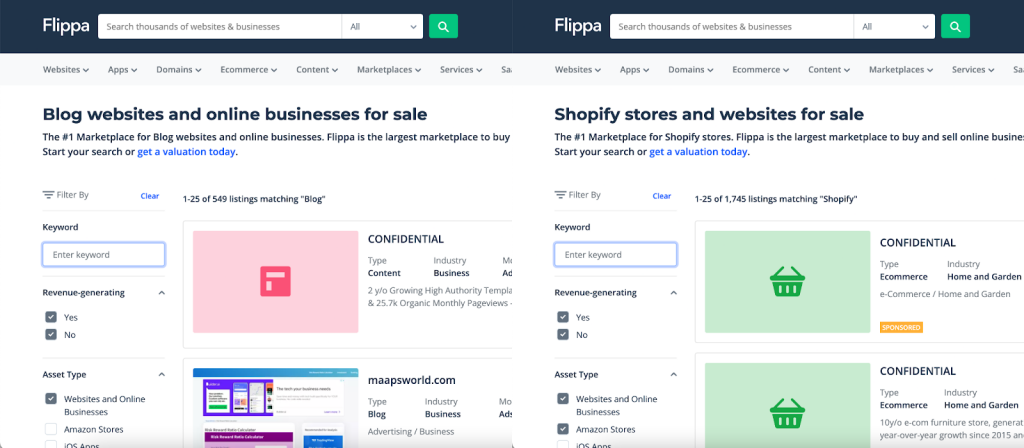Click 'Advertising / Business' description text
This screenshot has width=1024, height=448.
[411, 432]
